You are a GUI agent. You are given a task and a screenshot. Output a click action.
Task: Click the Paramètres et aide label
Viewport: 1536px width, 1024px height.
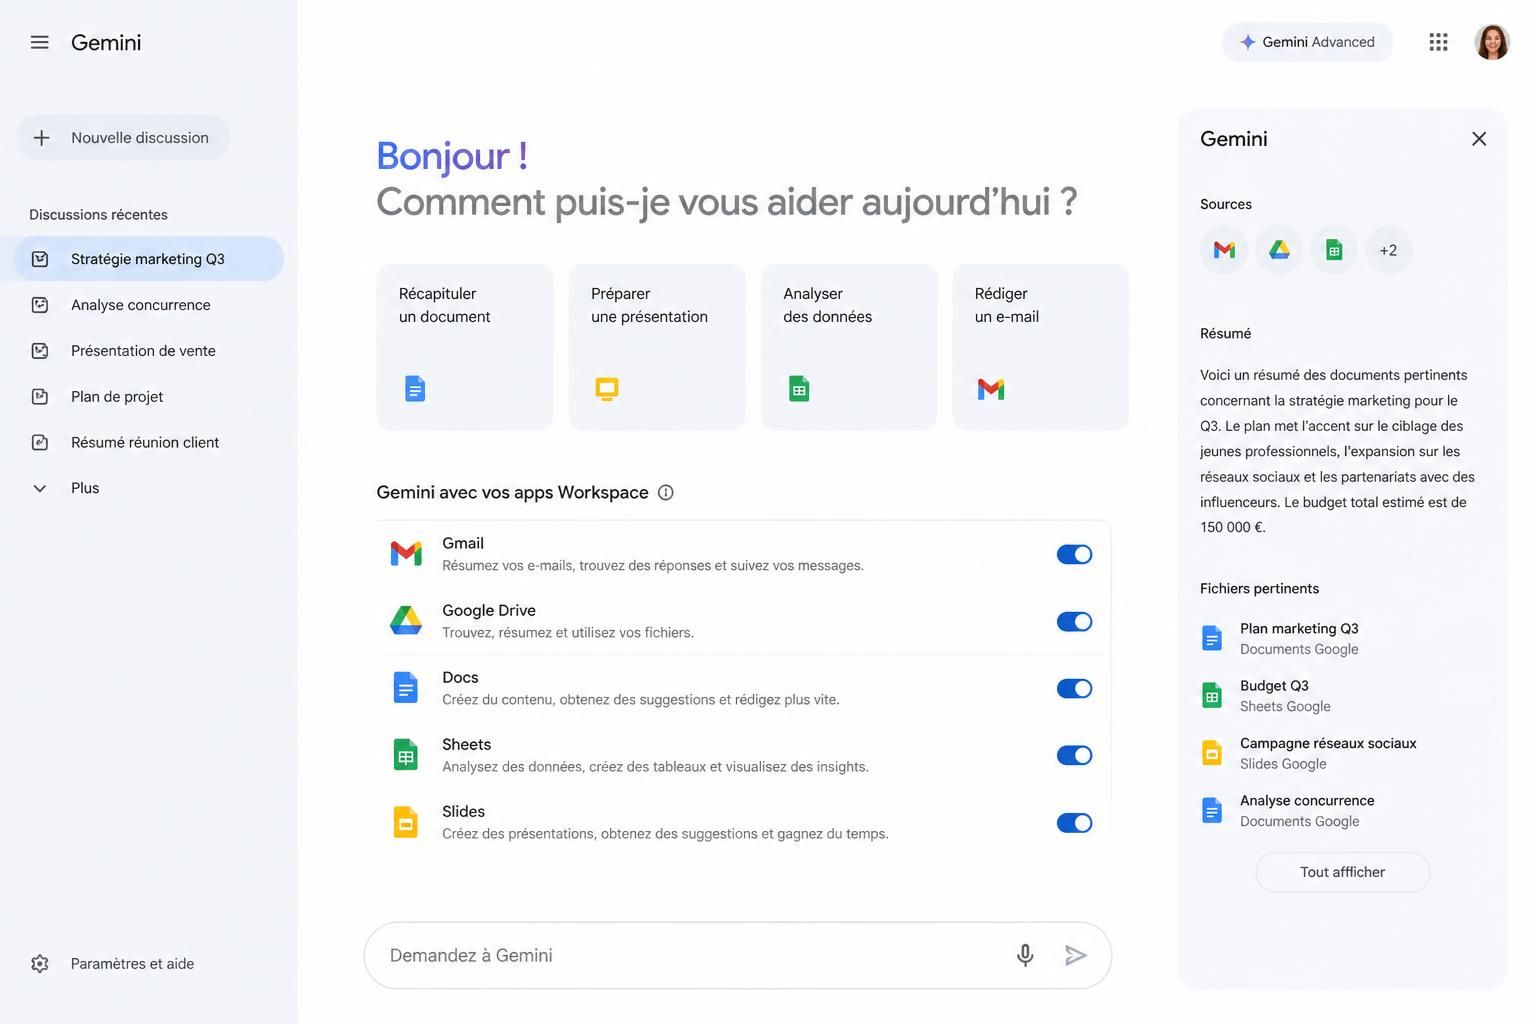pyautogui.click(x=132, y=964)
